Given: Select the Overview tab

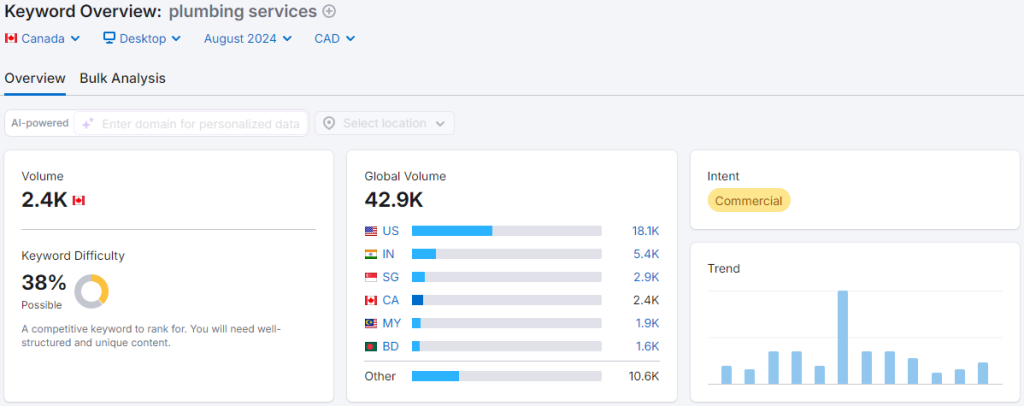Looking at the screenshot, I should [x=35, y=78].
